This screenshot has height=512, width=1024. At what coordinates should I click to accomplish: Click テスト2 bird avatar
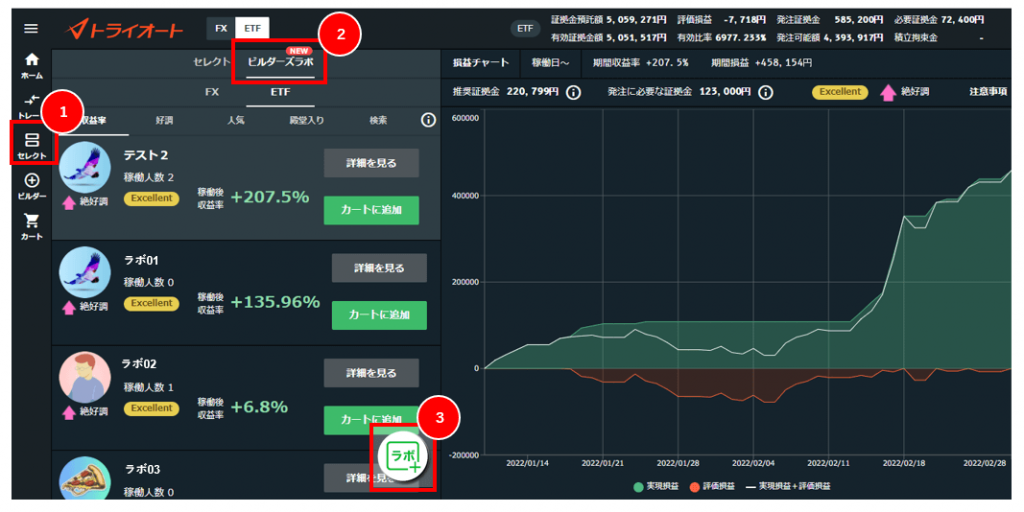coord(85,167)
